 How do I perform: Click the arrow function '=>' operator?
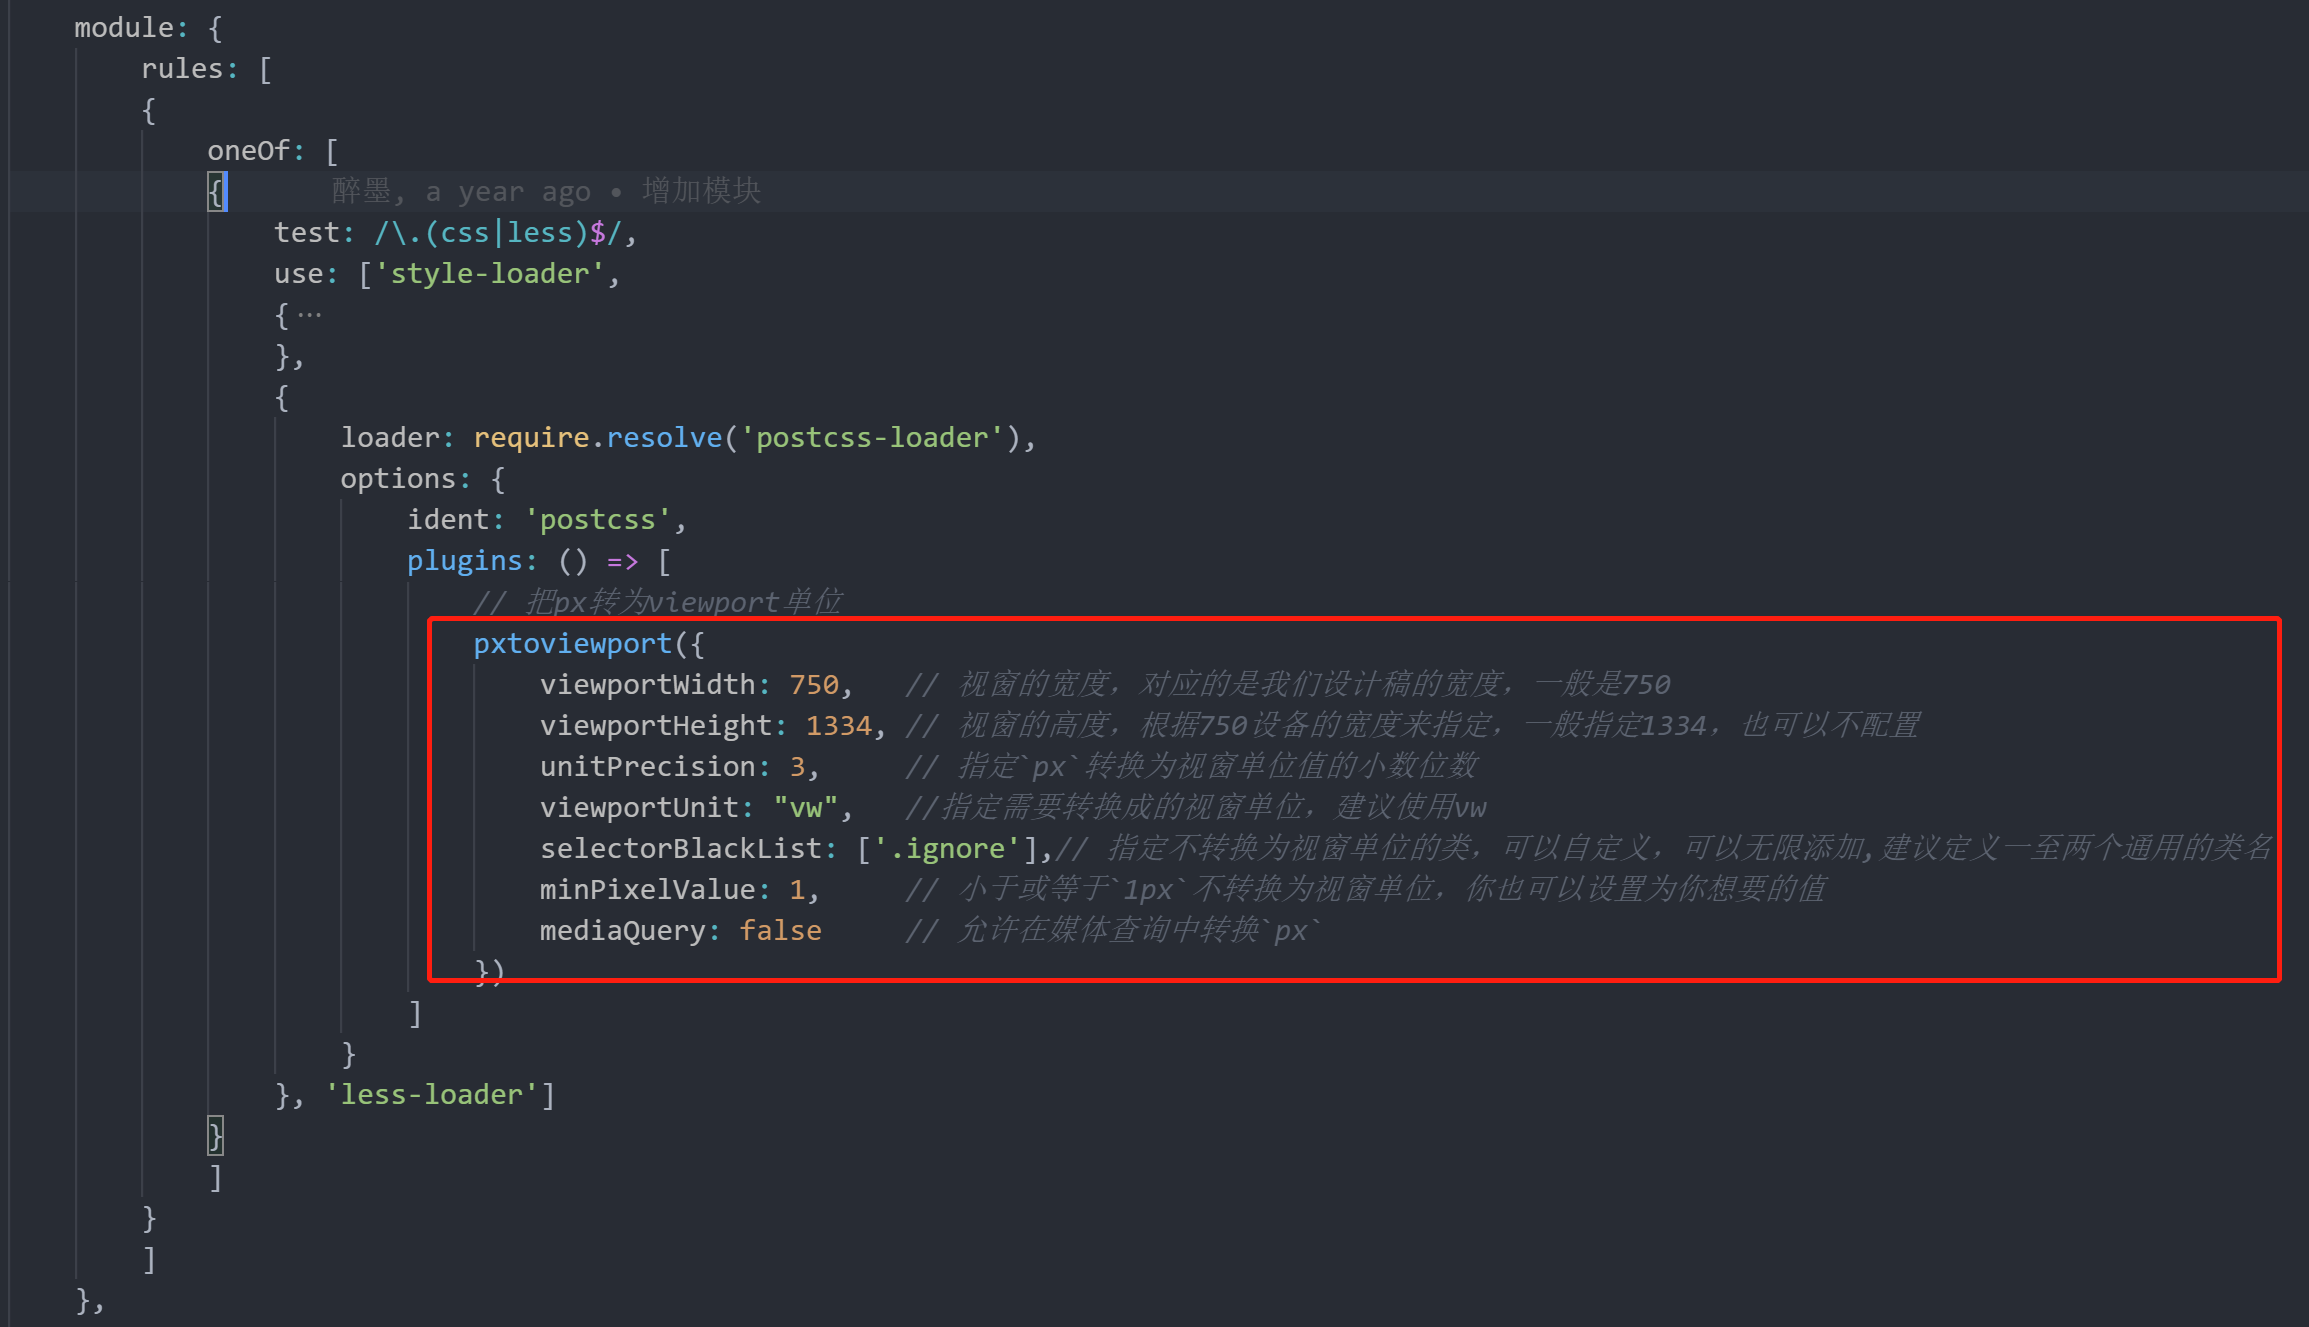tap(622, 561)
